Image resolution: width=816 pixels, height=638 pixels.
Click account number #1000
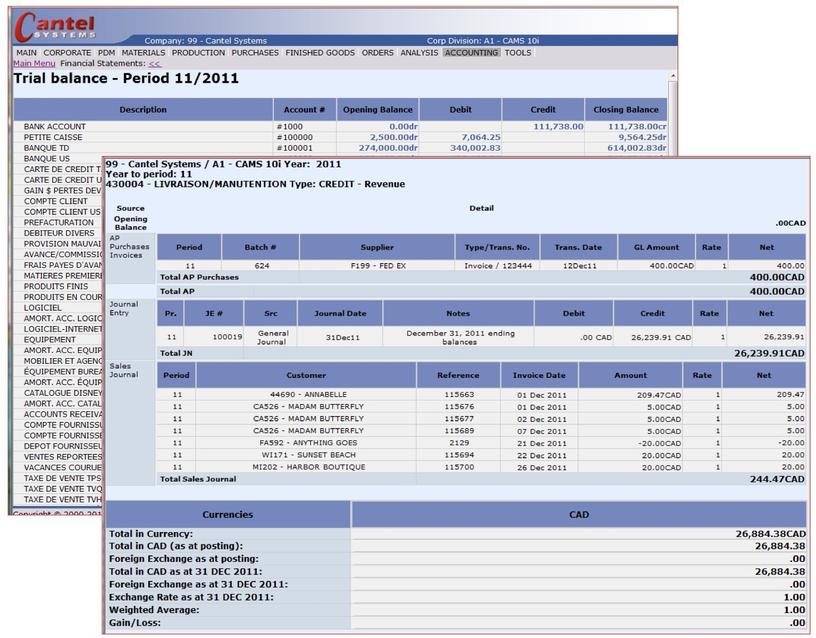click(289, 126)
